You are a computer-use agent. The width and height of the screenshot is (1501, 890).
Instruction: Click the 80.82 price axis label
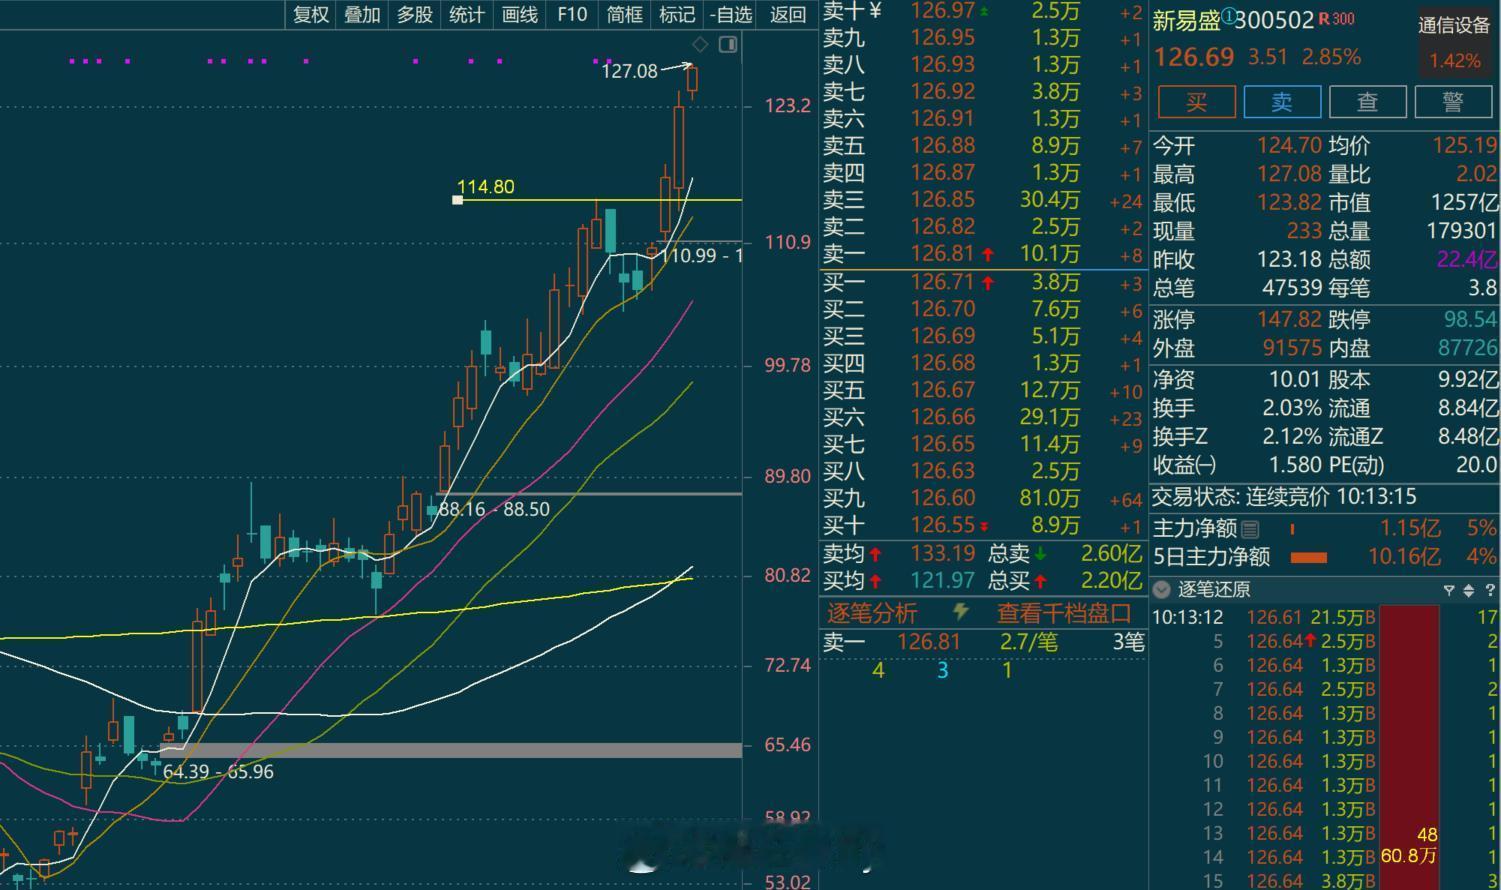coord(787,575)
